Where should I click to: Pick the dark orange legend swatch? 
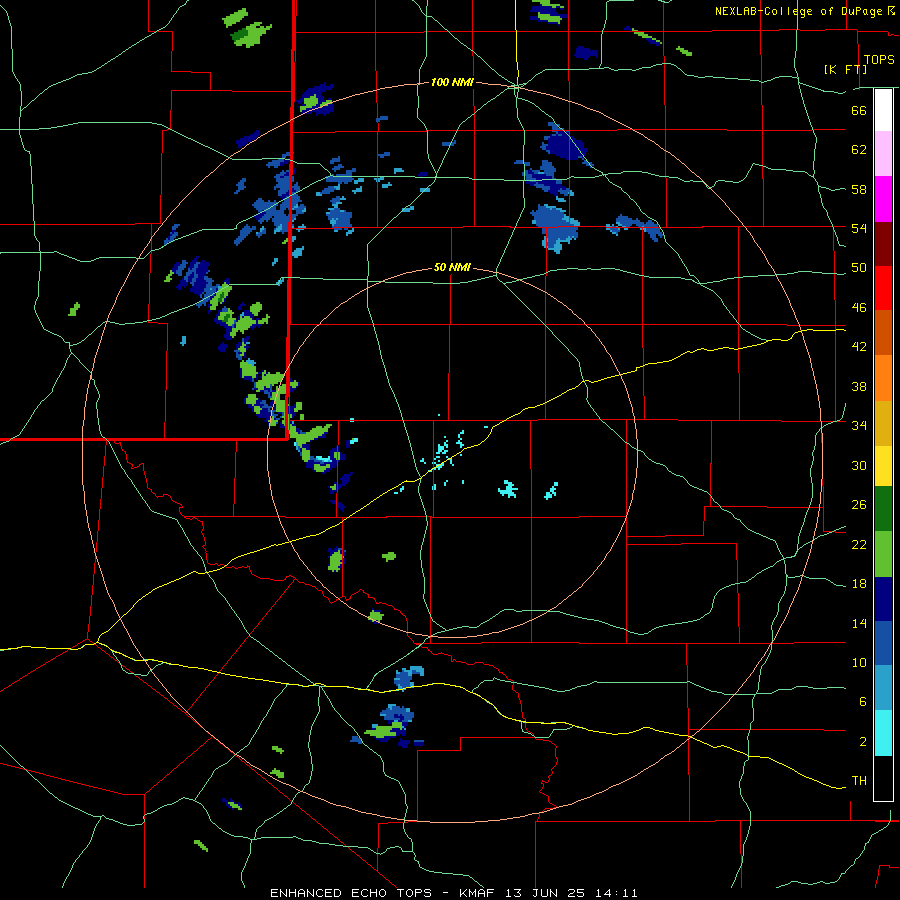883,332
